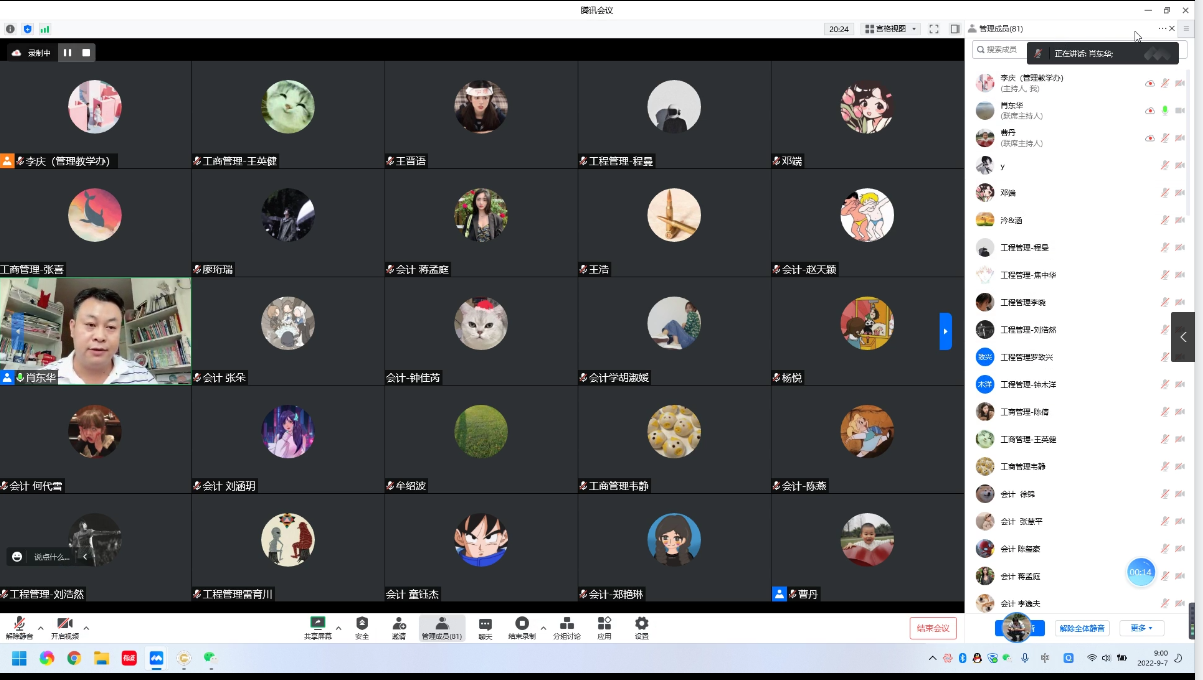Turn on camera with 开启视频

[x=64, y=627]
